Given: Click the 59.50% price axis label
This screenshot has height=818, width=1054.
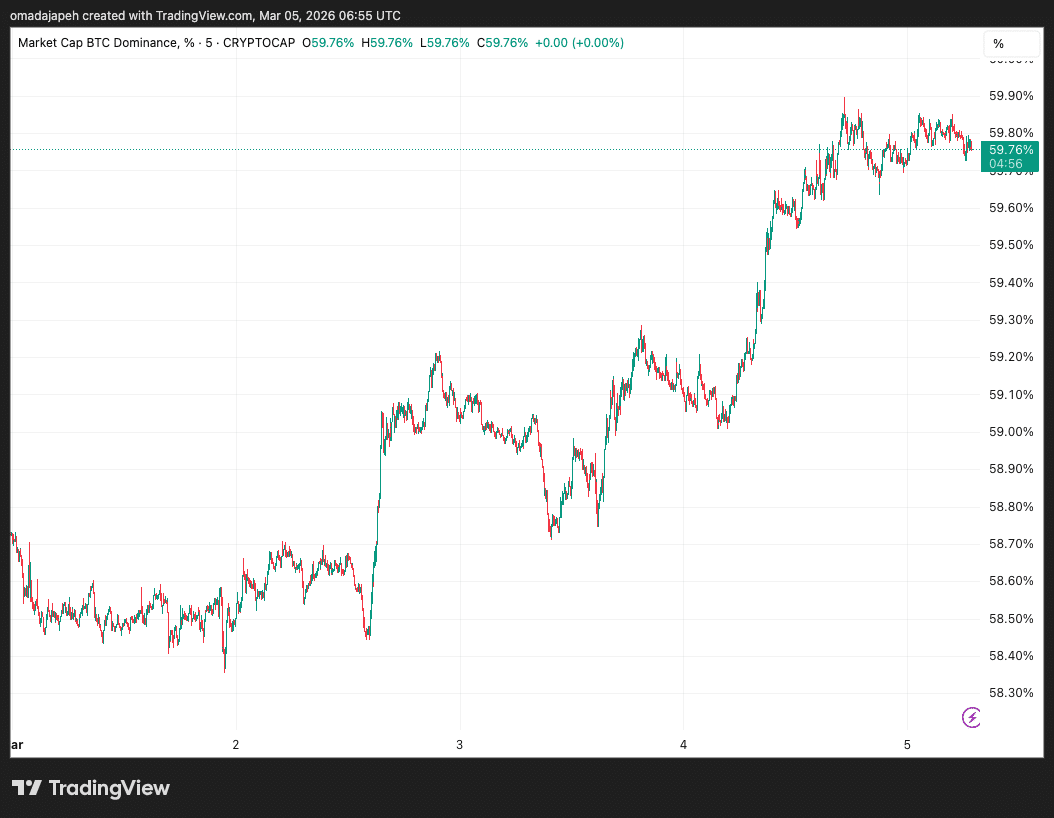Looking at the screenshot, I should coord(1010,245).
